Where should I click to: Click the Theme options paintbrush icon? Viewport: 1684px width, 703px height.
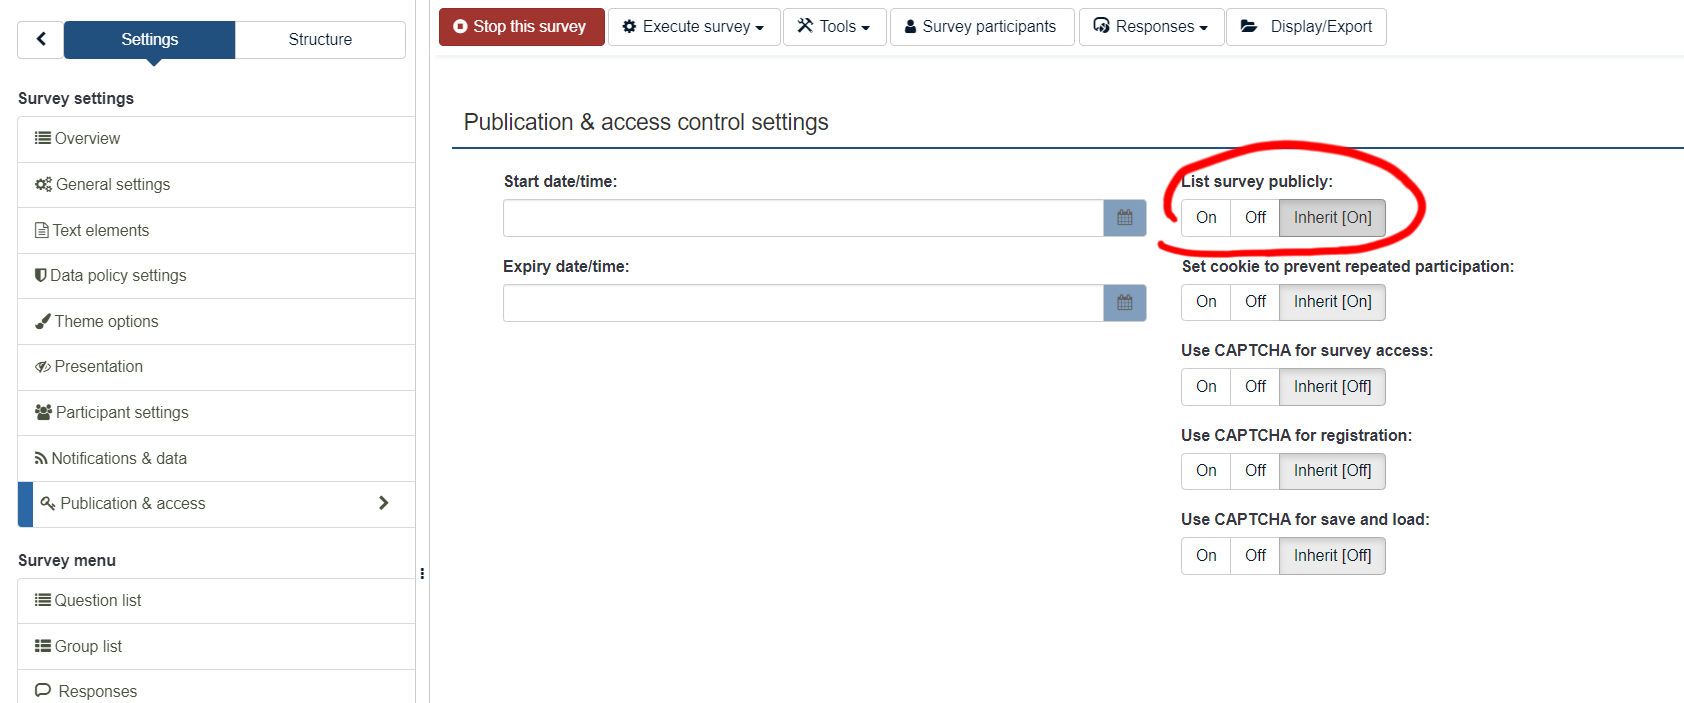tap(43, 321)
